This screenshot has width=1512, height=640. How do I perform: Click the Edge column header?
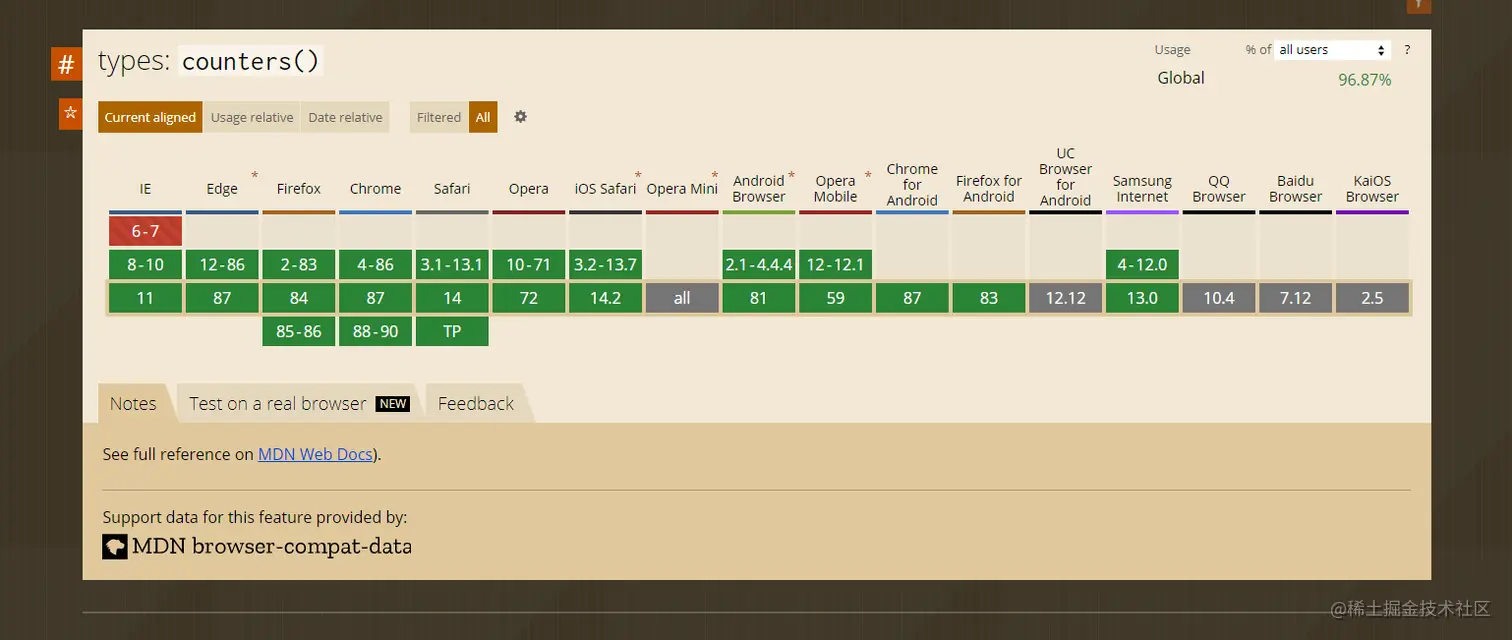[222, 189]
